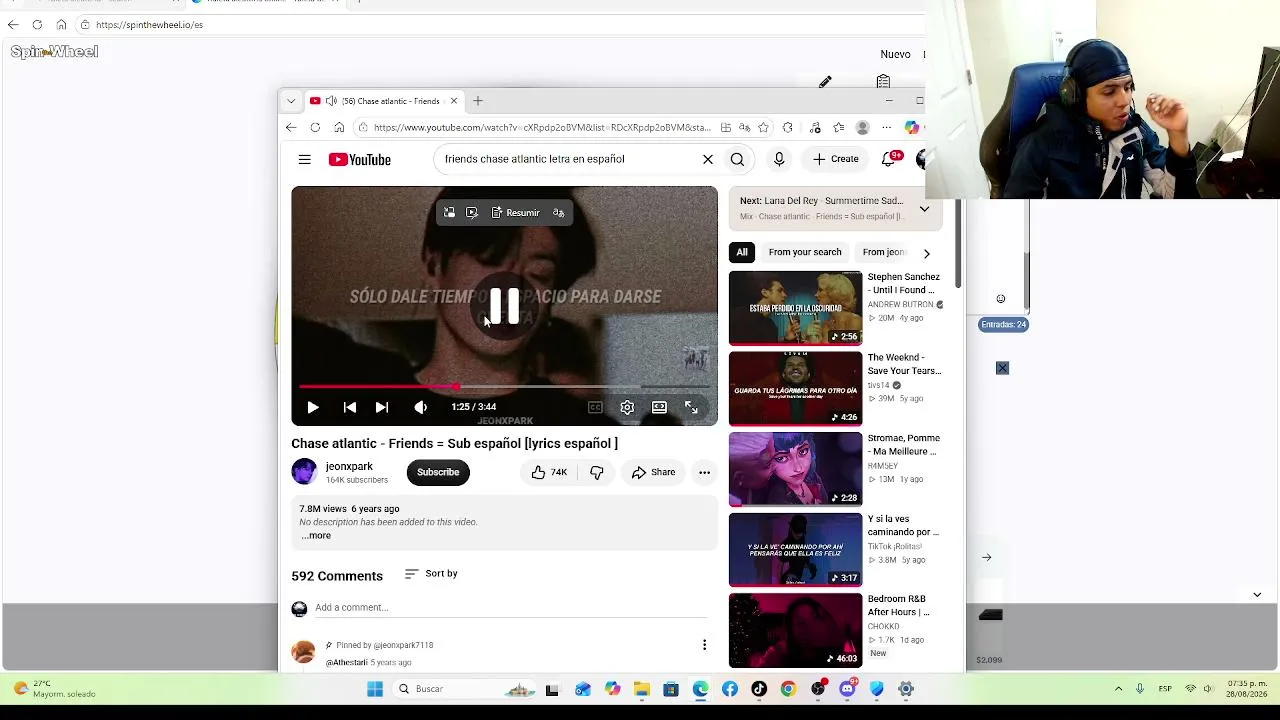1280x720 pixels.
Task: Open Y si la ves caminando video
Action: (x=795, y=550)
